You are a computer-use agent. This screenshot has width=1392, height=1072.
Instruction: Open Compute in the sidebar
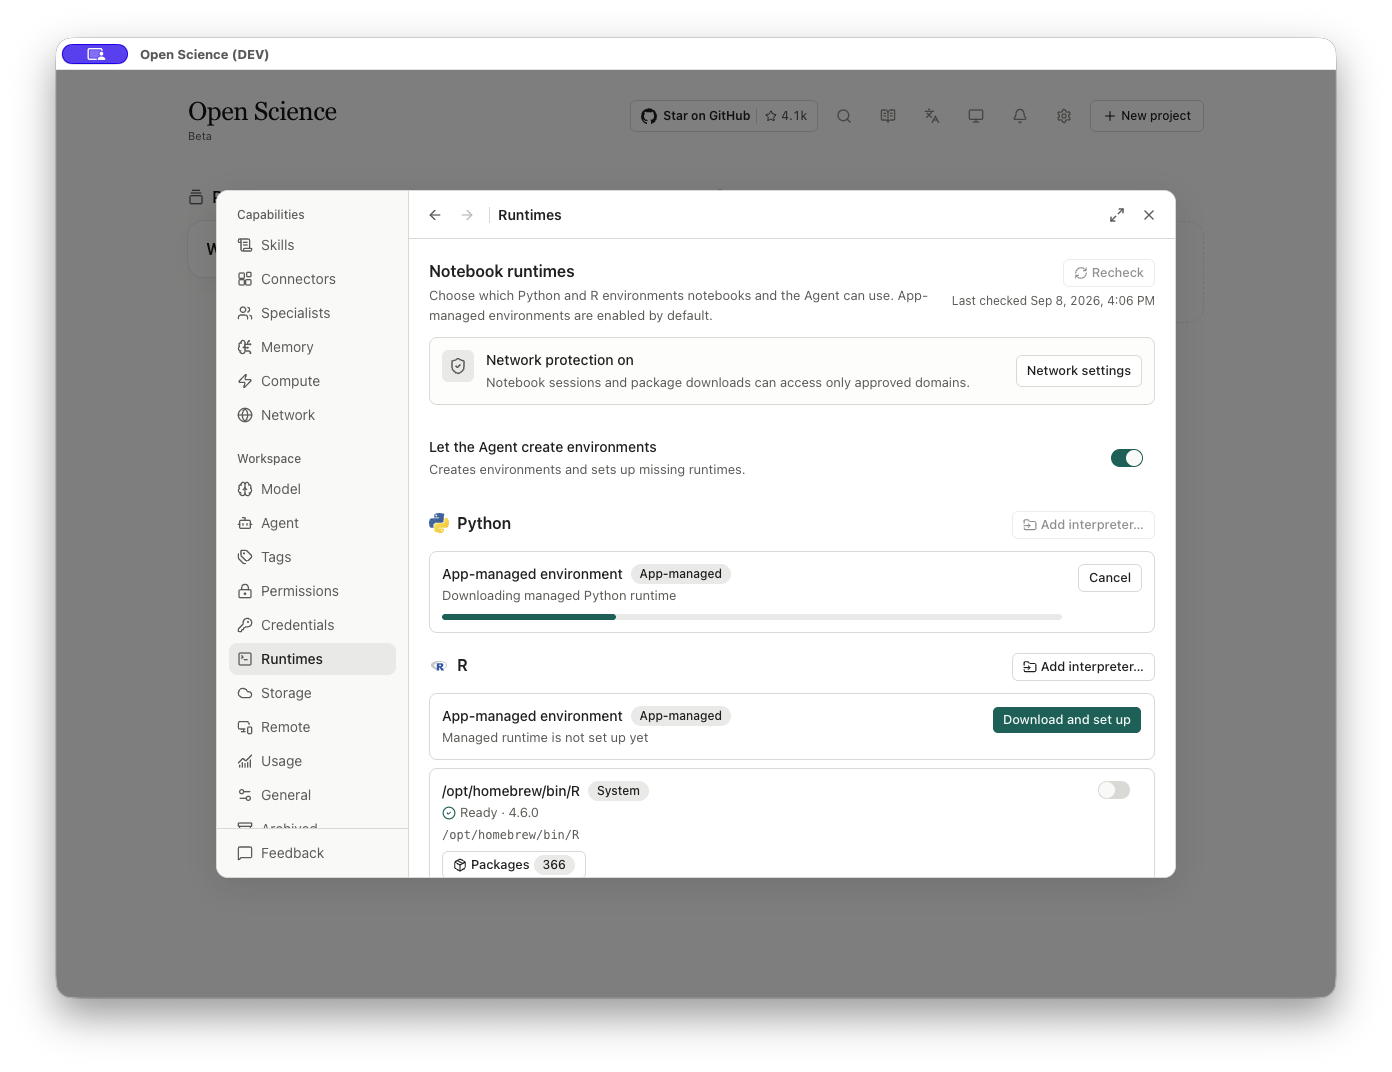pyautogui.click(x=312, y=381)
